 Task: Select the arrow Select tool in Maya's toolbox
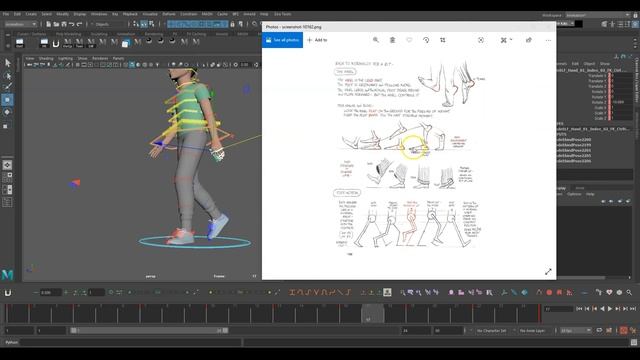point(7,63)
